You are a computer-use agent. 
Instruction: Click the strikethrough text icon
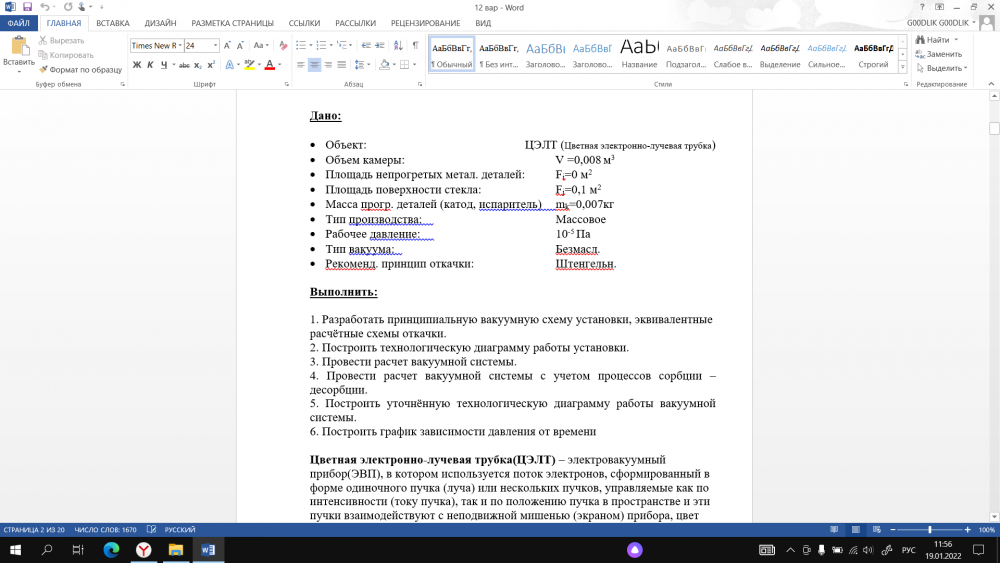184,65
